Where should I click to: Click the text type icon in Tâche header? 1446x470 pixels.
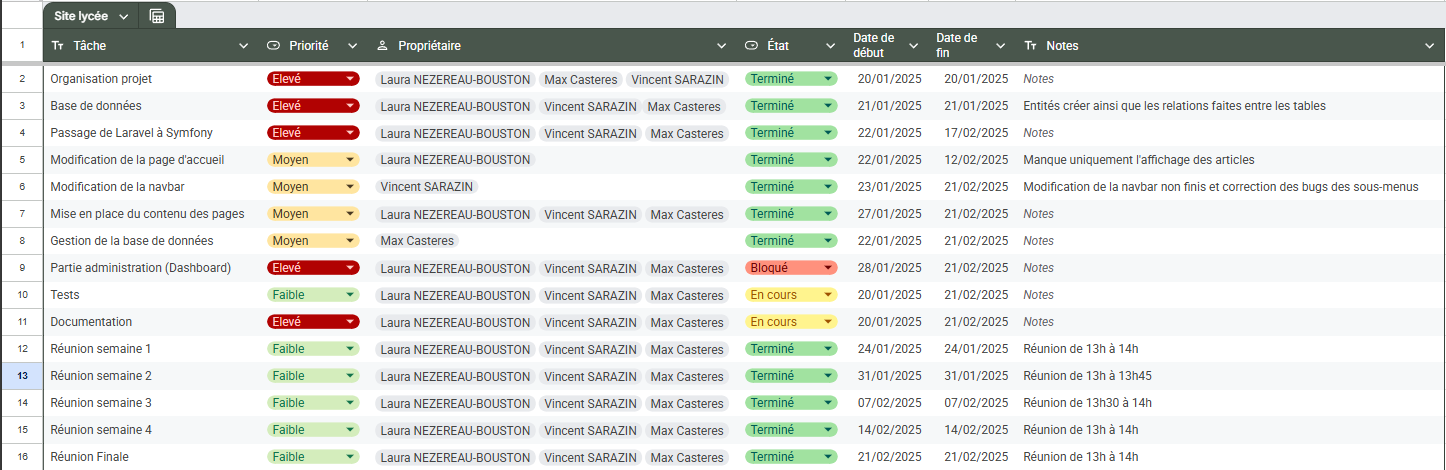tap(58, 46)
